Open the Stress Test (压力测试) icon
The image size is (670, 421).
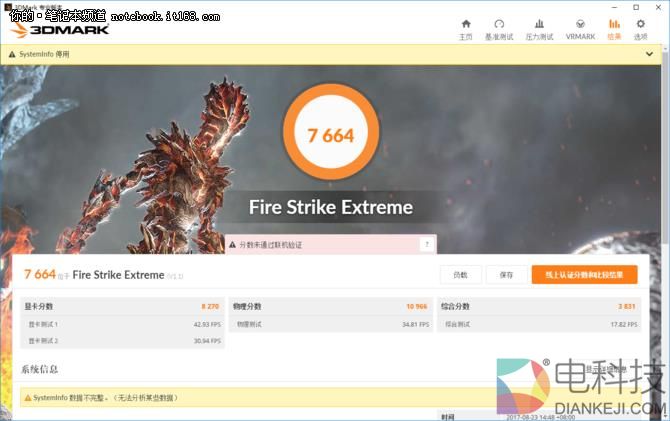pos(539,28)
